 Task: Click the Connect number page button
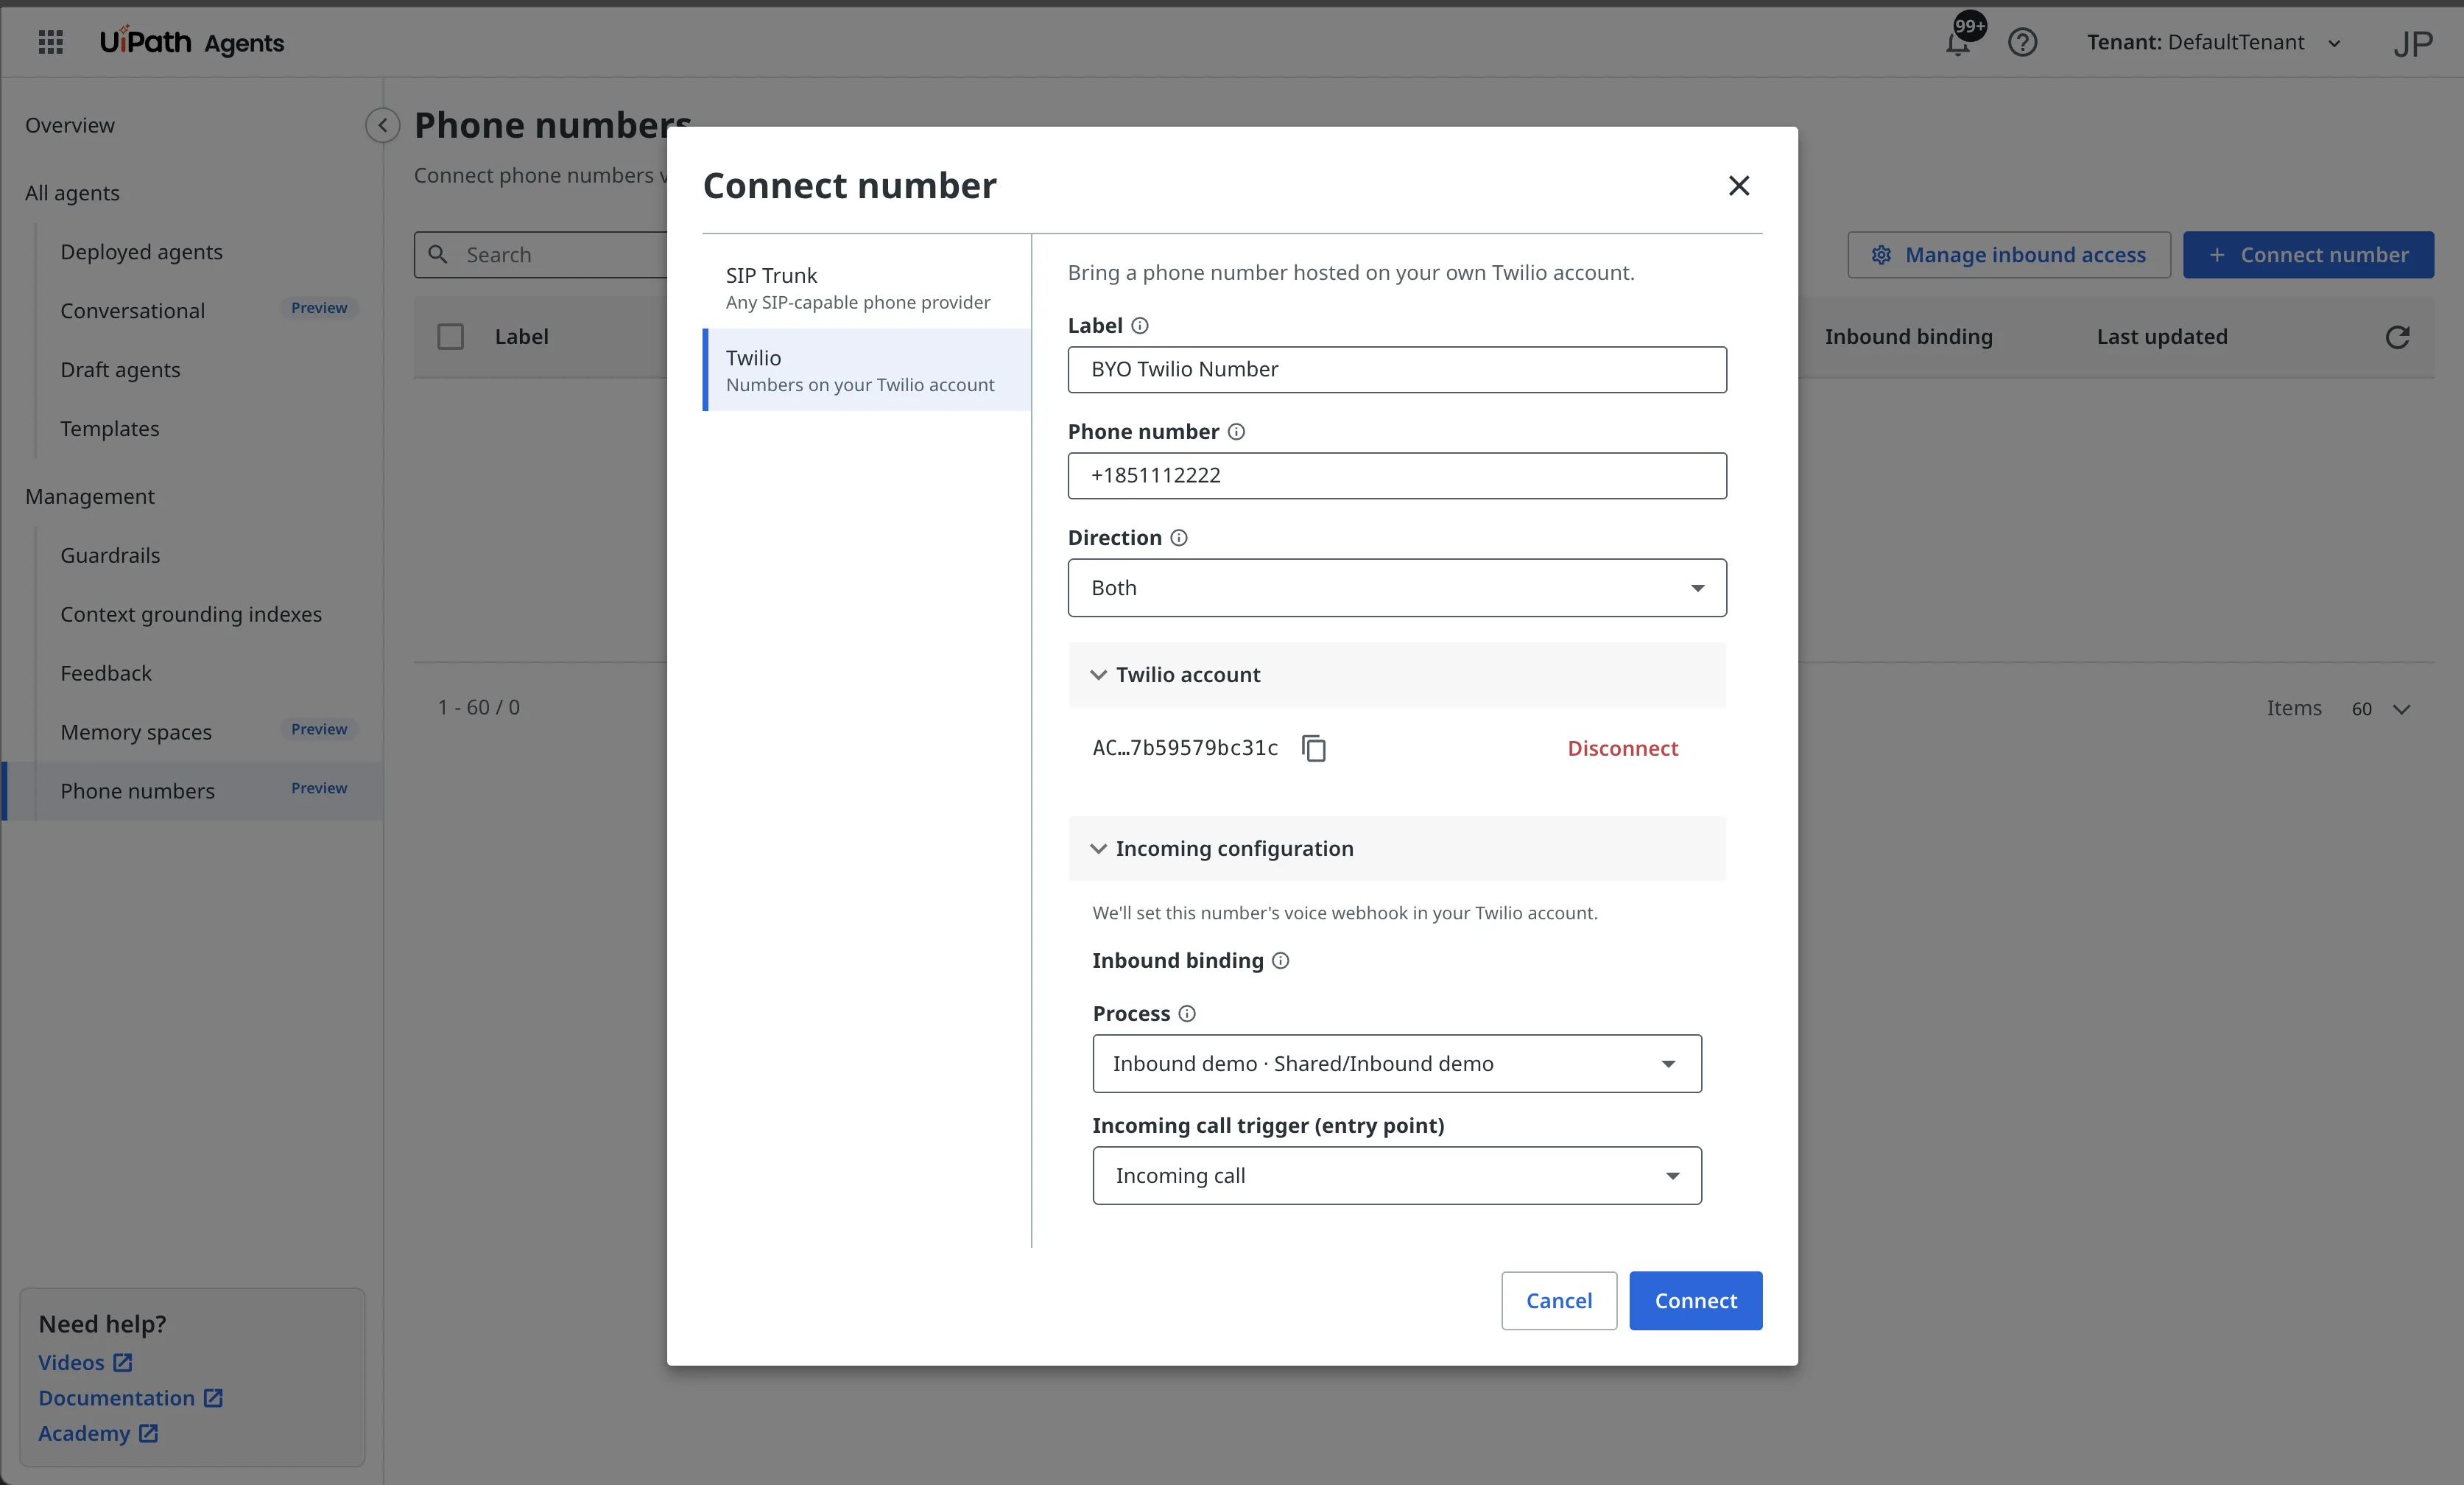pos(2308,255)
